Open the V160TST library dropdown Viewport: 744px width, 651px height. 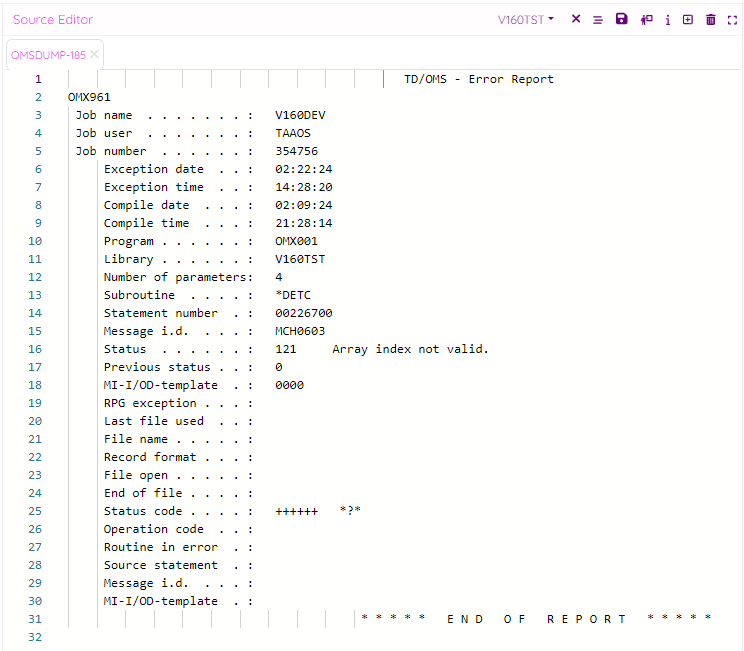[526, 20]
